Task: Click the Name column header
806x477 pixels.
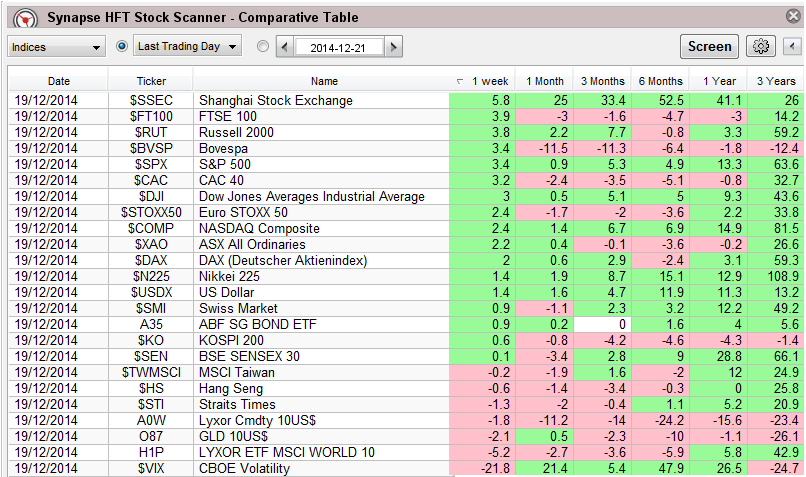Action: point(324,81)
